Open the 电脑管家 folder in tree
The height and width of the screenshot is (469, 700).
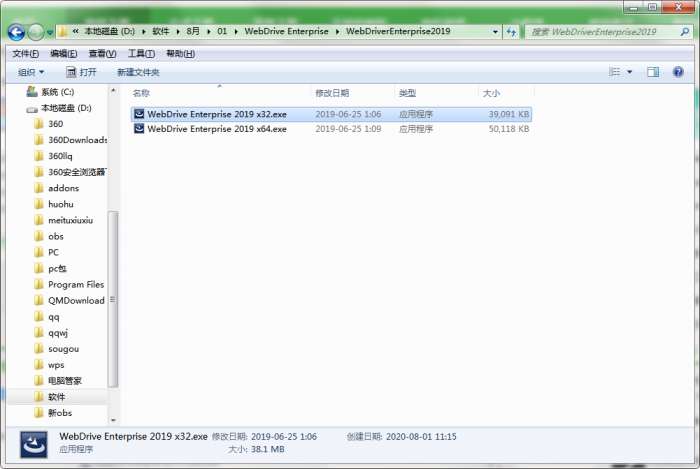tap(58, 381)
